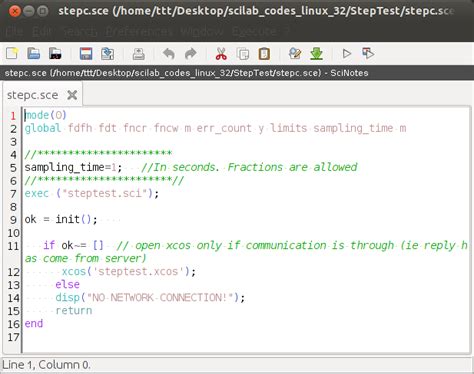
Task: Click line number 17 in the gutter
Action: [x=14, y=337]
